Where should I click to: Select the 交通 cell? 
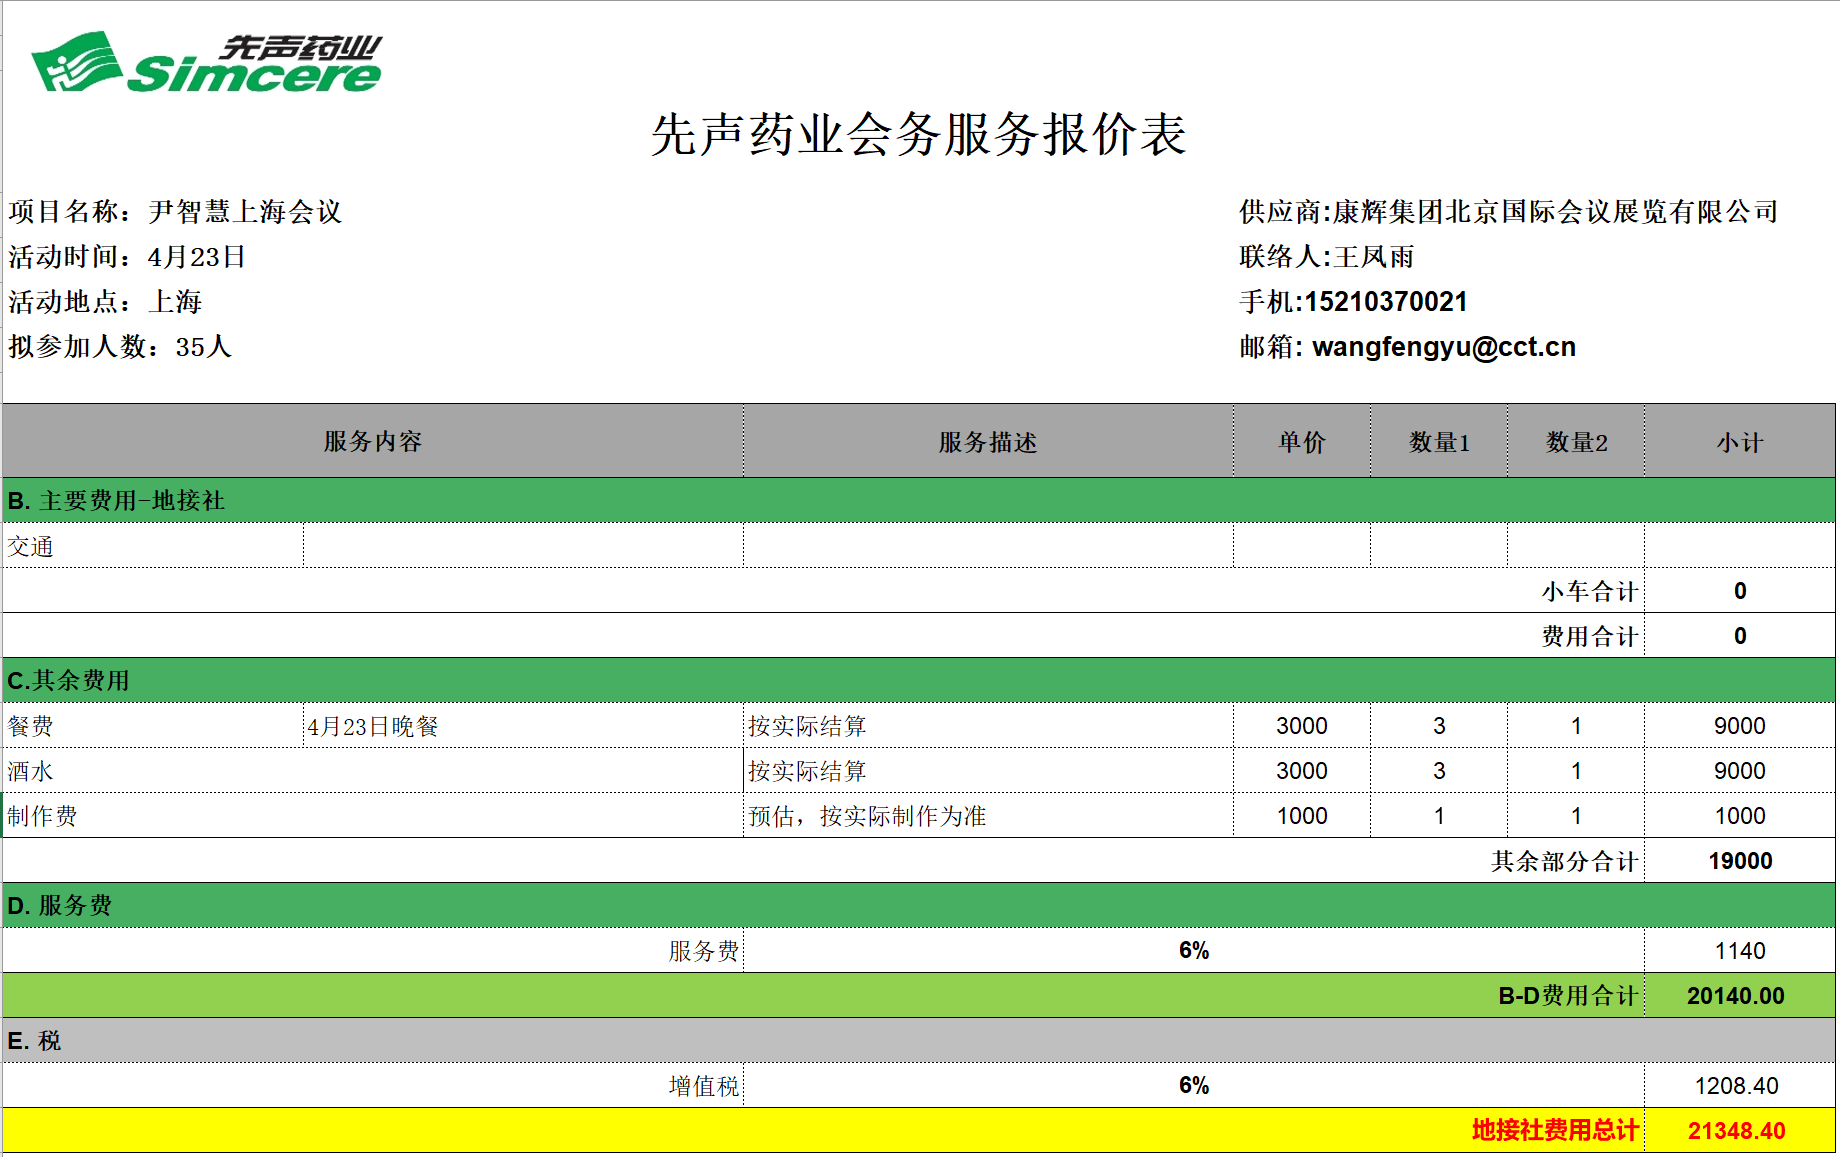click(152, 546)
